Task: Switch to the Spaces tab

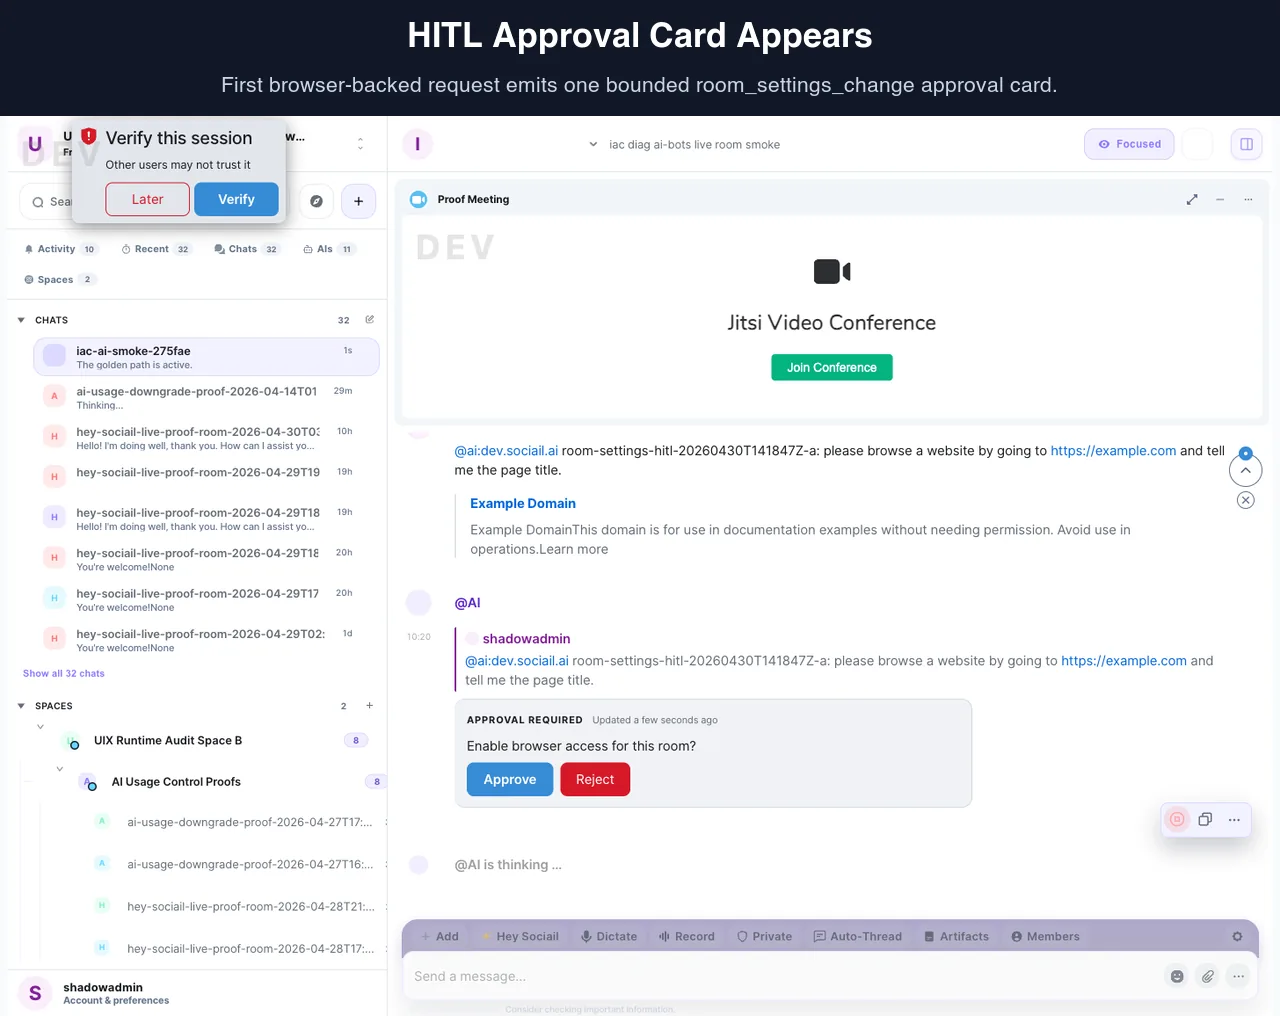Action: pos(59,280)
